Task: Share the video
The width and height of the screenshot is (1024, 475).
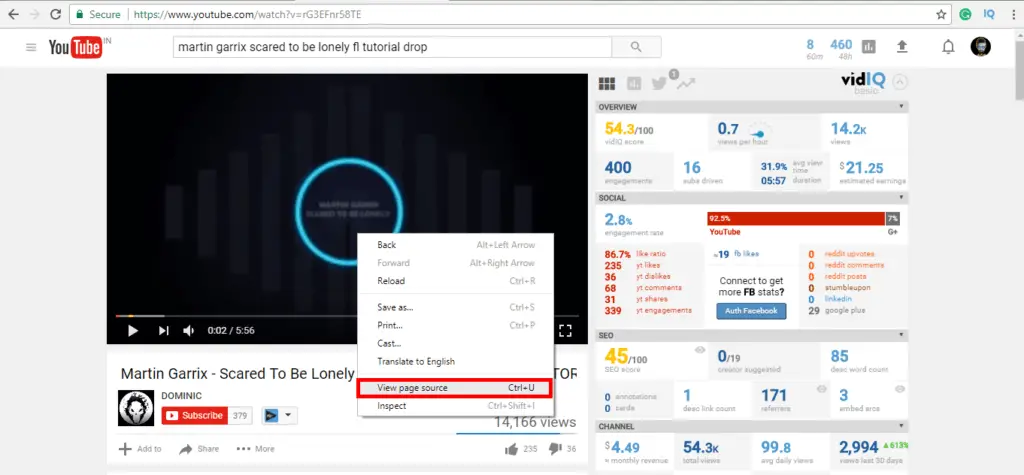Action: 199,449
